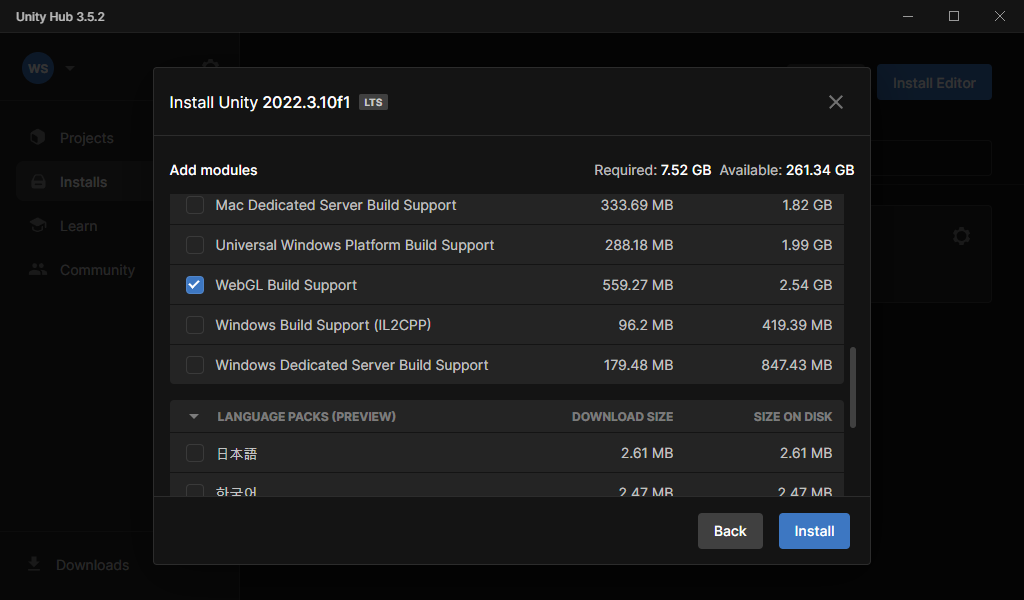This screenshot has height=600, width=1024.
Task: Click the modules list scrollbar
Action: [852, 388]
